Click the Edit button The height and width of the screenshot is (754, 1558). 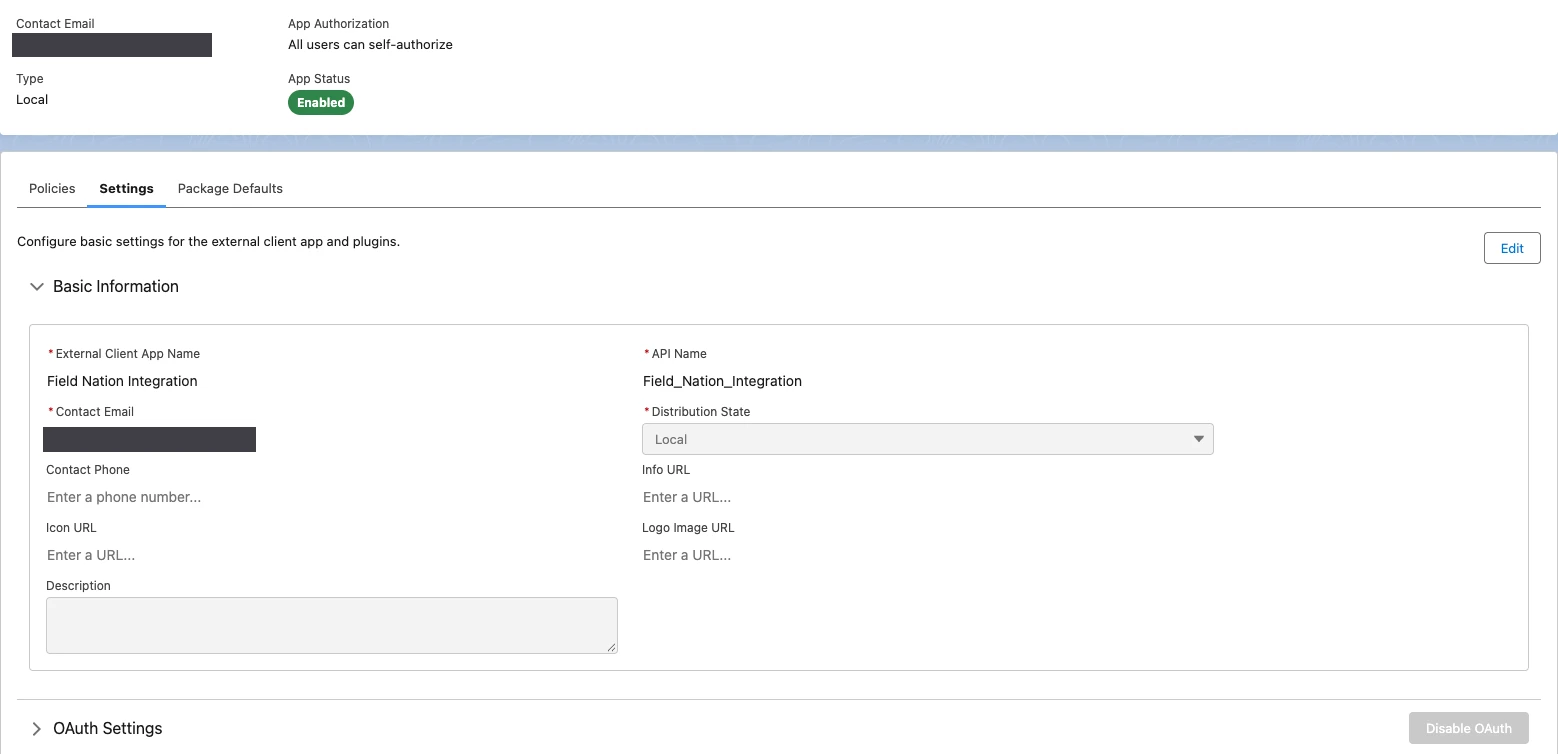[x=1512, y=248]
